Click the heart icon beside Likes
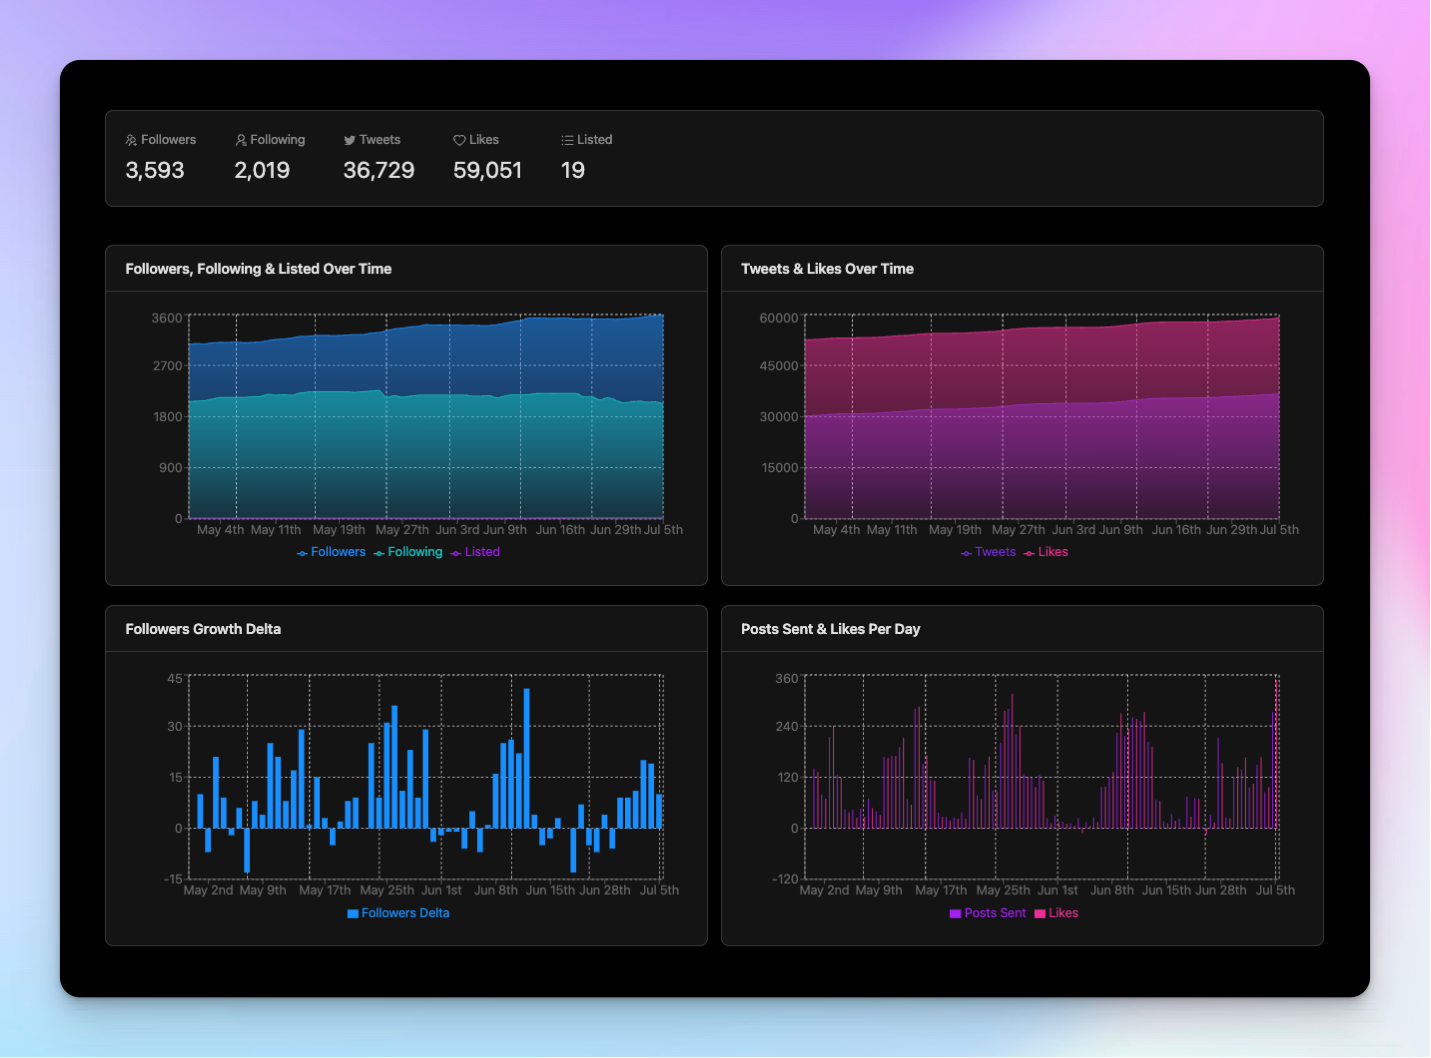Image resolution: width=1431 pixels, height=1058 pixels. click(459, 141)
